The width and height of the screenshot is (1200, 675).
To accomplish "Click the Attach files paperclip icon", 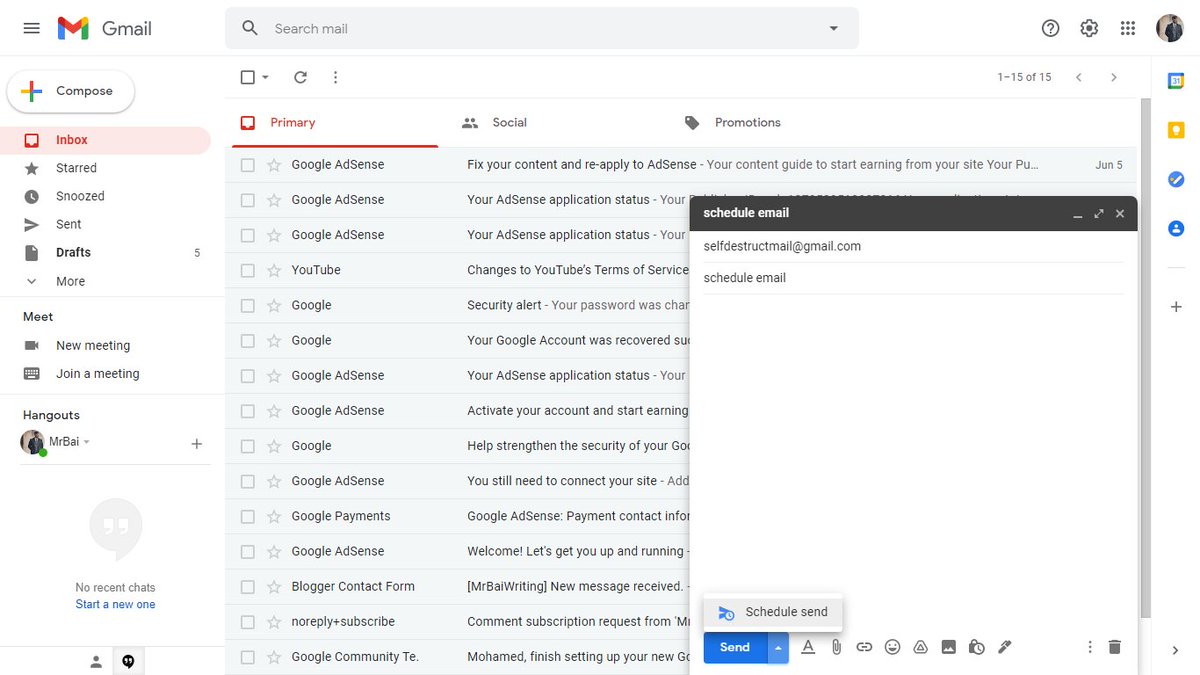I will 836,647.
